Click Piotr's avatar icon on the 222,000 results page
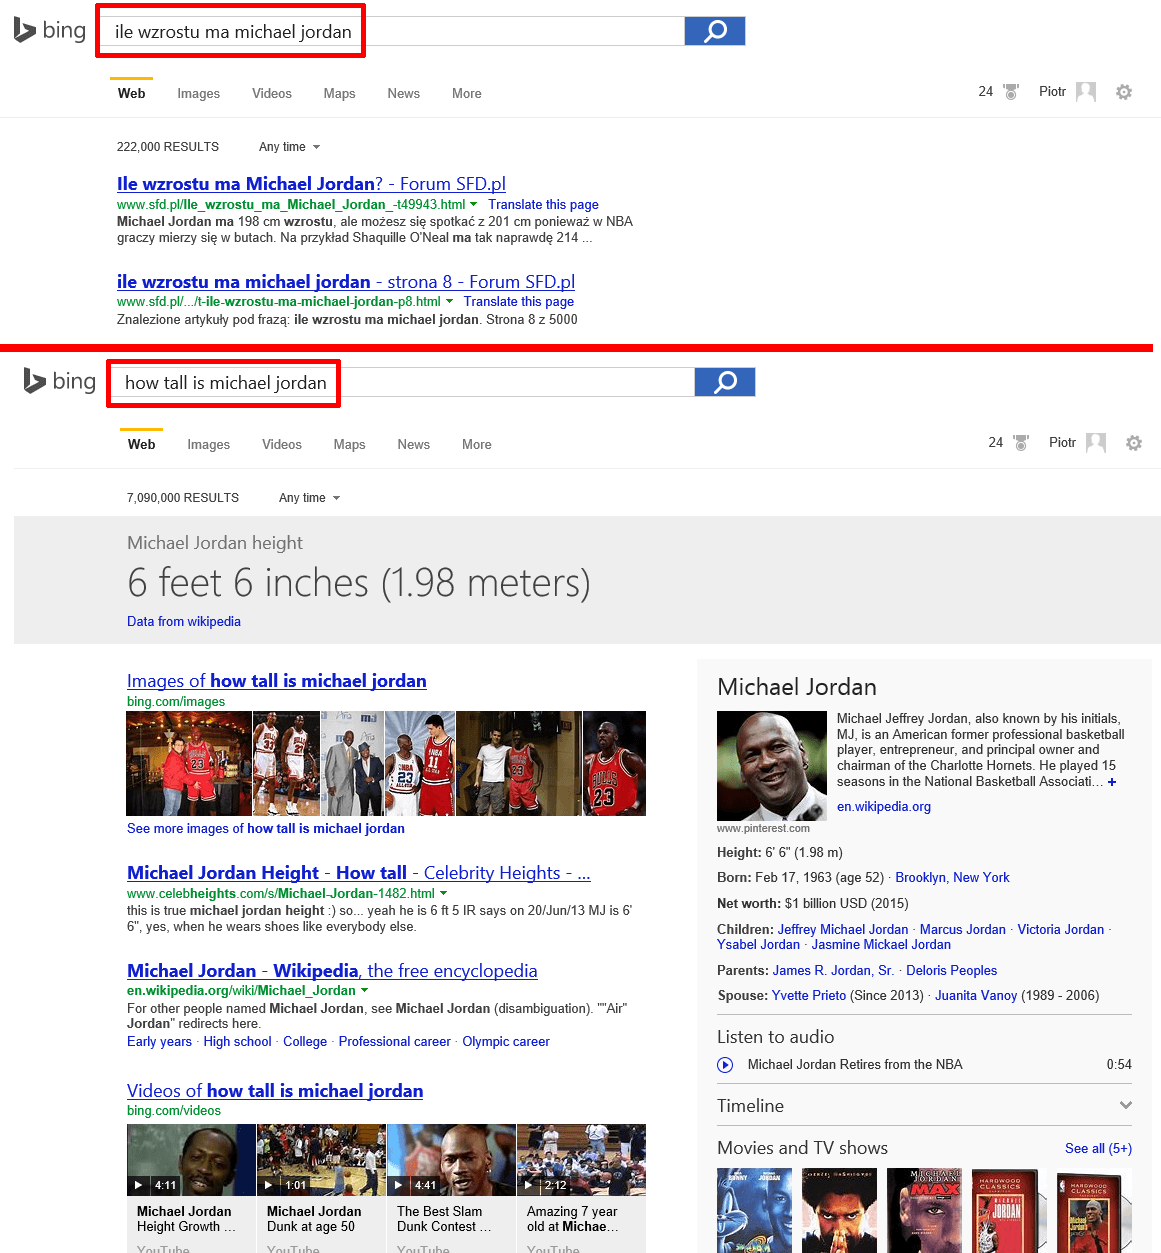This screenshot has width=1161, height=1253. point(1086,92)
